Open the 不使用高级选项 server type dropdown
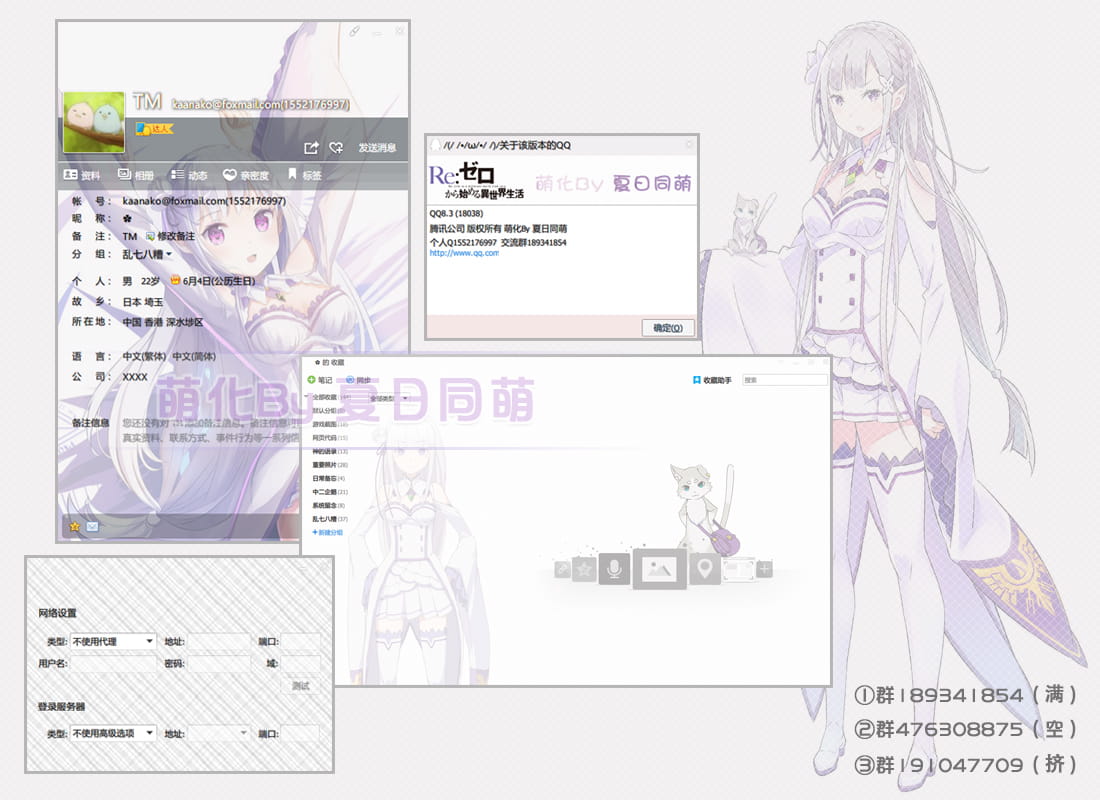The height and width of the screenshot is (800, 1100). [113, 733]
